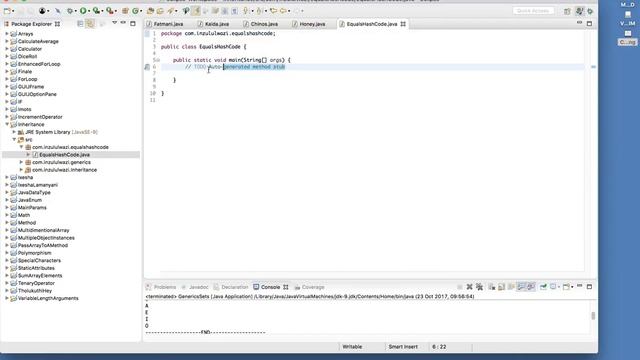Image resolution: width=640 pixels, height=360 pixels.
Task: Clear the console with the Clear Console icon
Action: [x=491, y=287]
